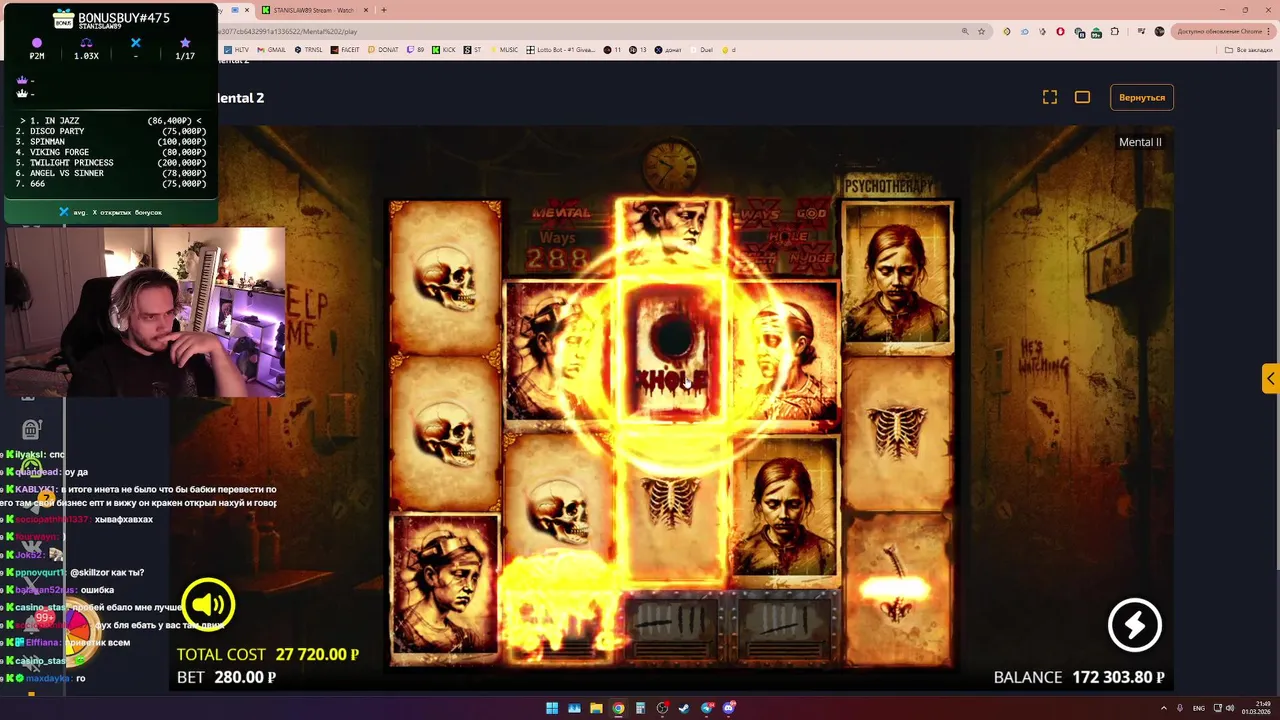The width and height of the screenshot is (1280, 720).
Task: Click the Mental II game label
Action: (x=1140, y=142)
